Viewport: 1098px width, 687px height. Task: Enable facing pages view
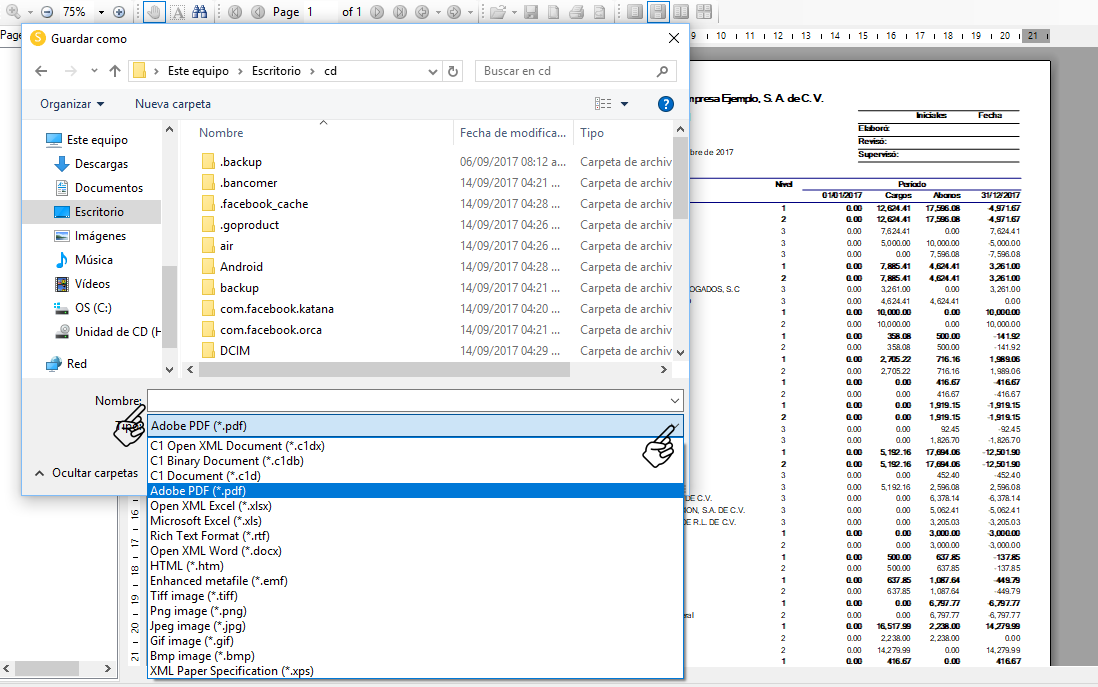pos(681,12)
